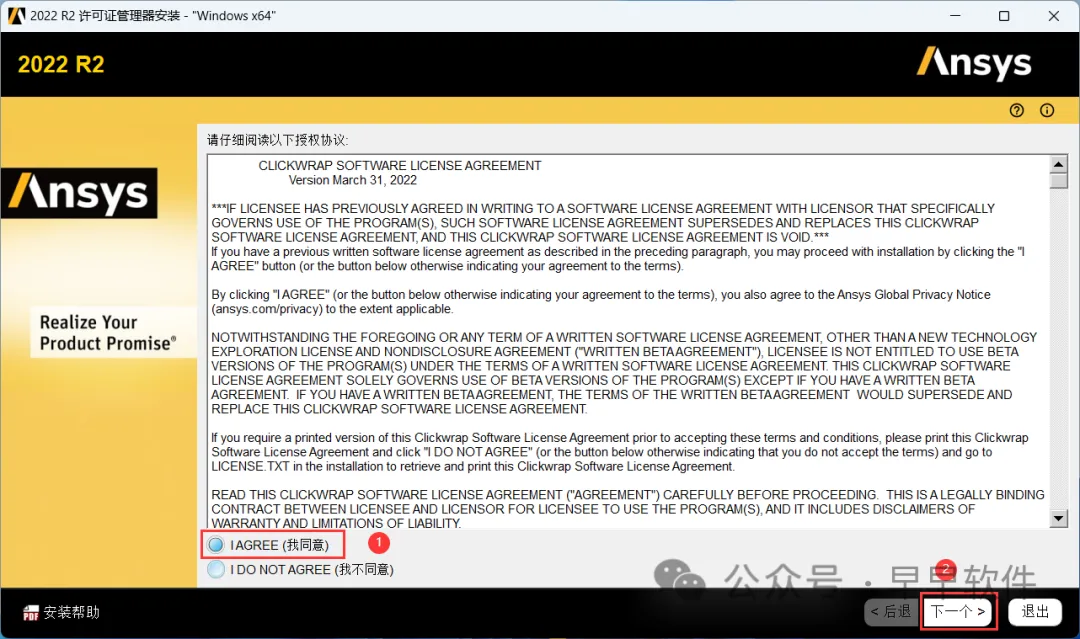Click the Ansys installer title bar icon

[x=16, y=15]
